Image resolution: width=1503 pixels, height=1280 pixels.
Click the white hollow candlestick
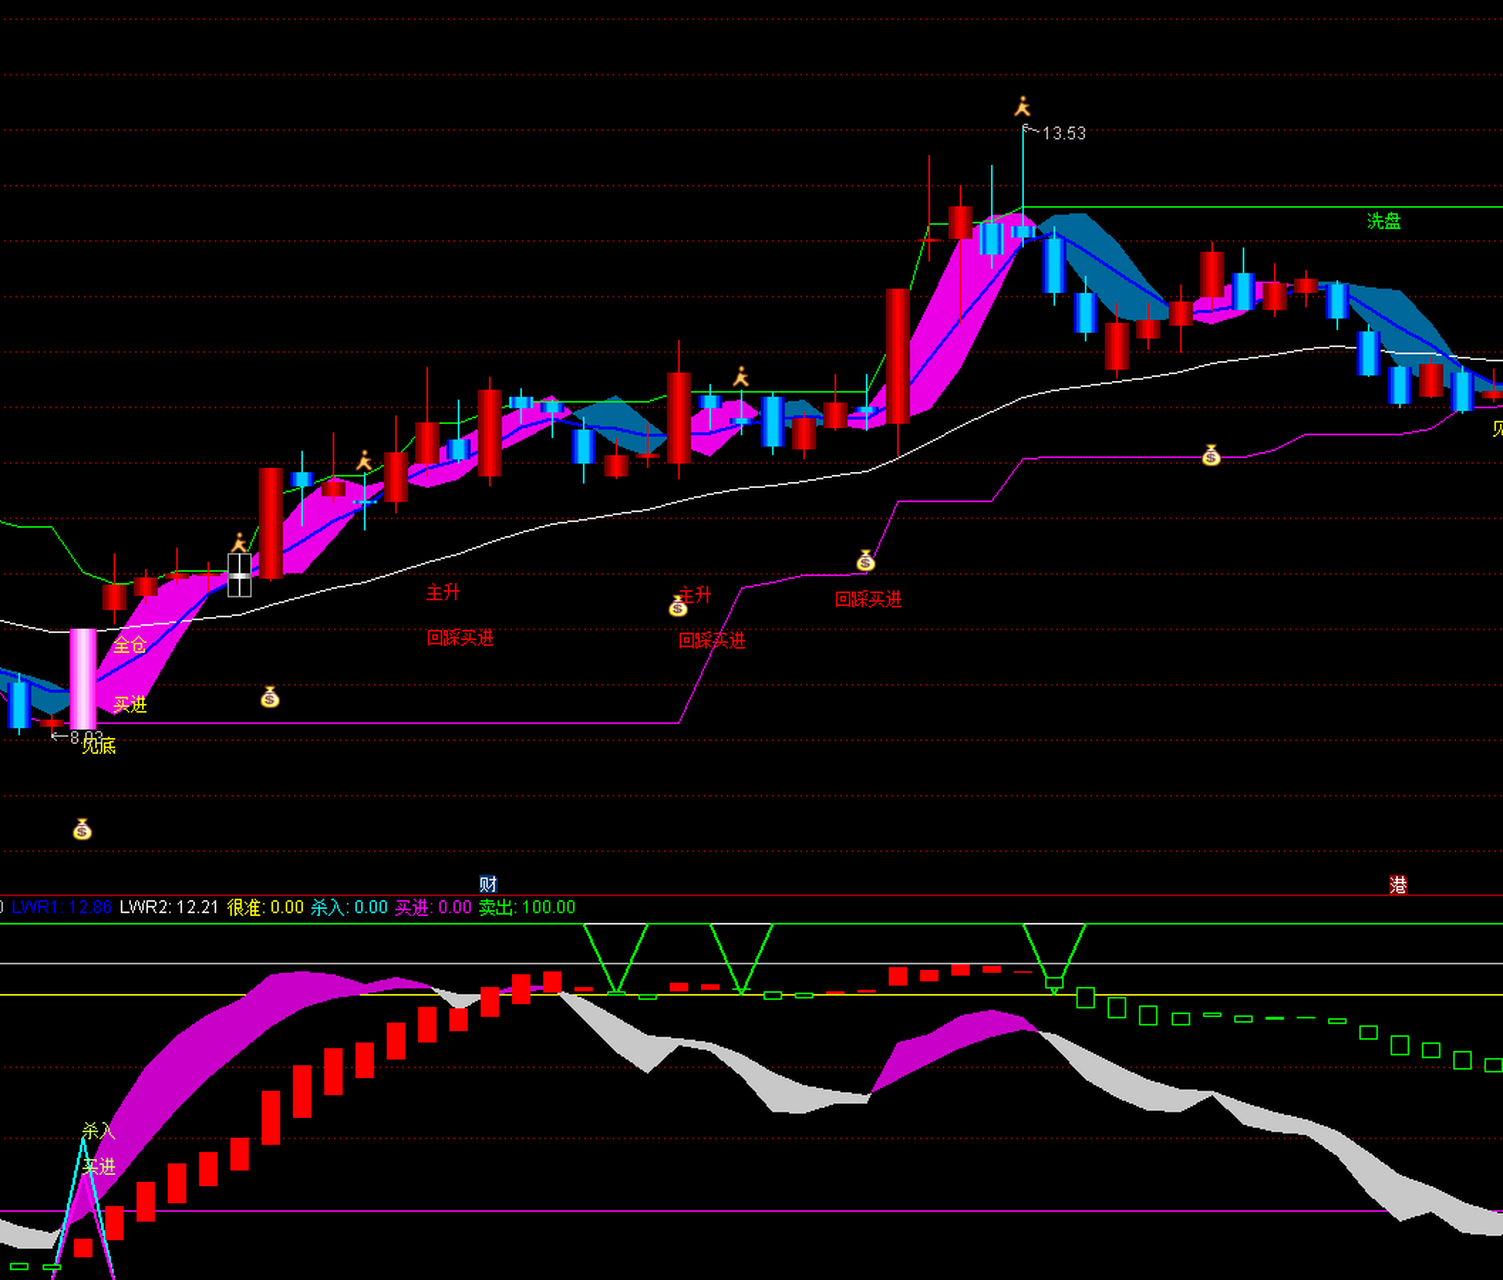(240, 575)
